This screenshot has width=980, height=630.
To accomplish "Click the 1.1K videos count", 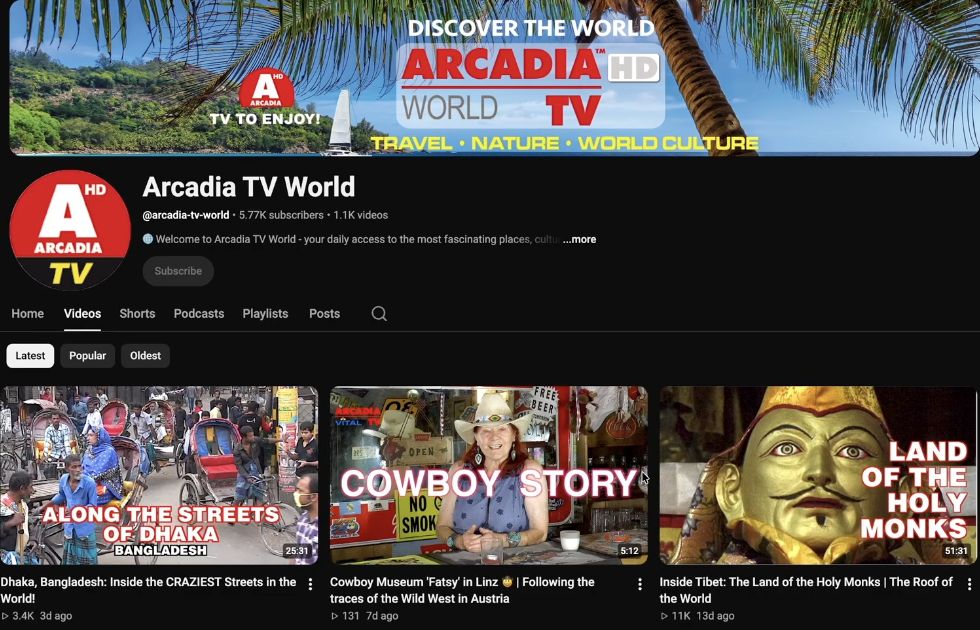I will point(361,215).
